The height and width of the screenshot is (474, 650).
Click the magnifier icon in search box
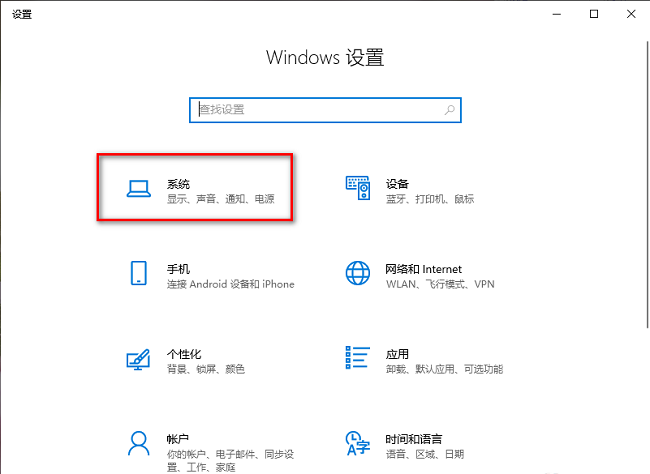(x=450, y=110)
